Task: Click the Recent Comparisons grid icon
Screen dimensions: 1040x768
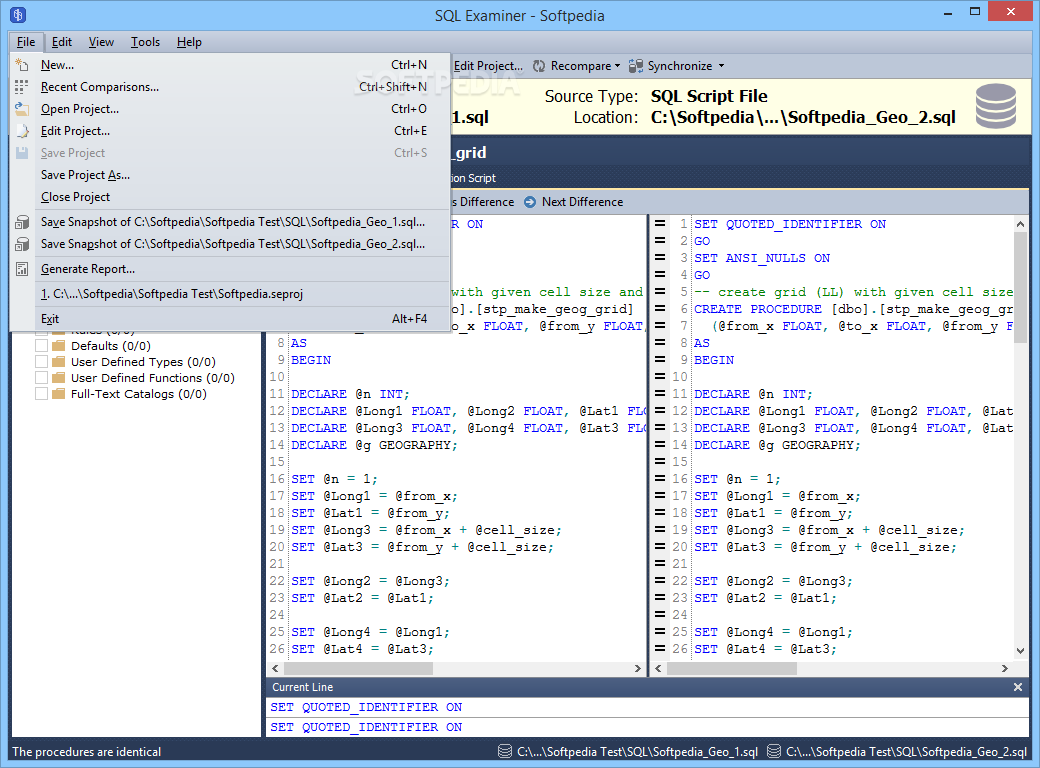Action: (x=22, y=87)
